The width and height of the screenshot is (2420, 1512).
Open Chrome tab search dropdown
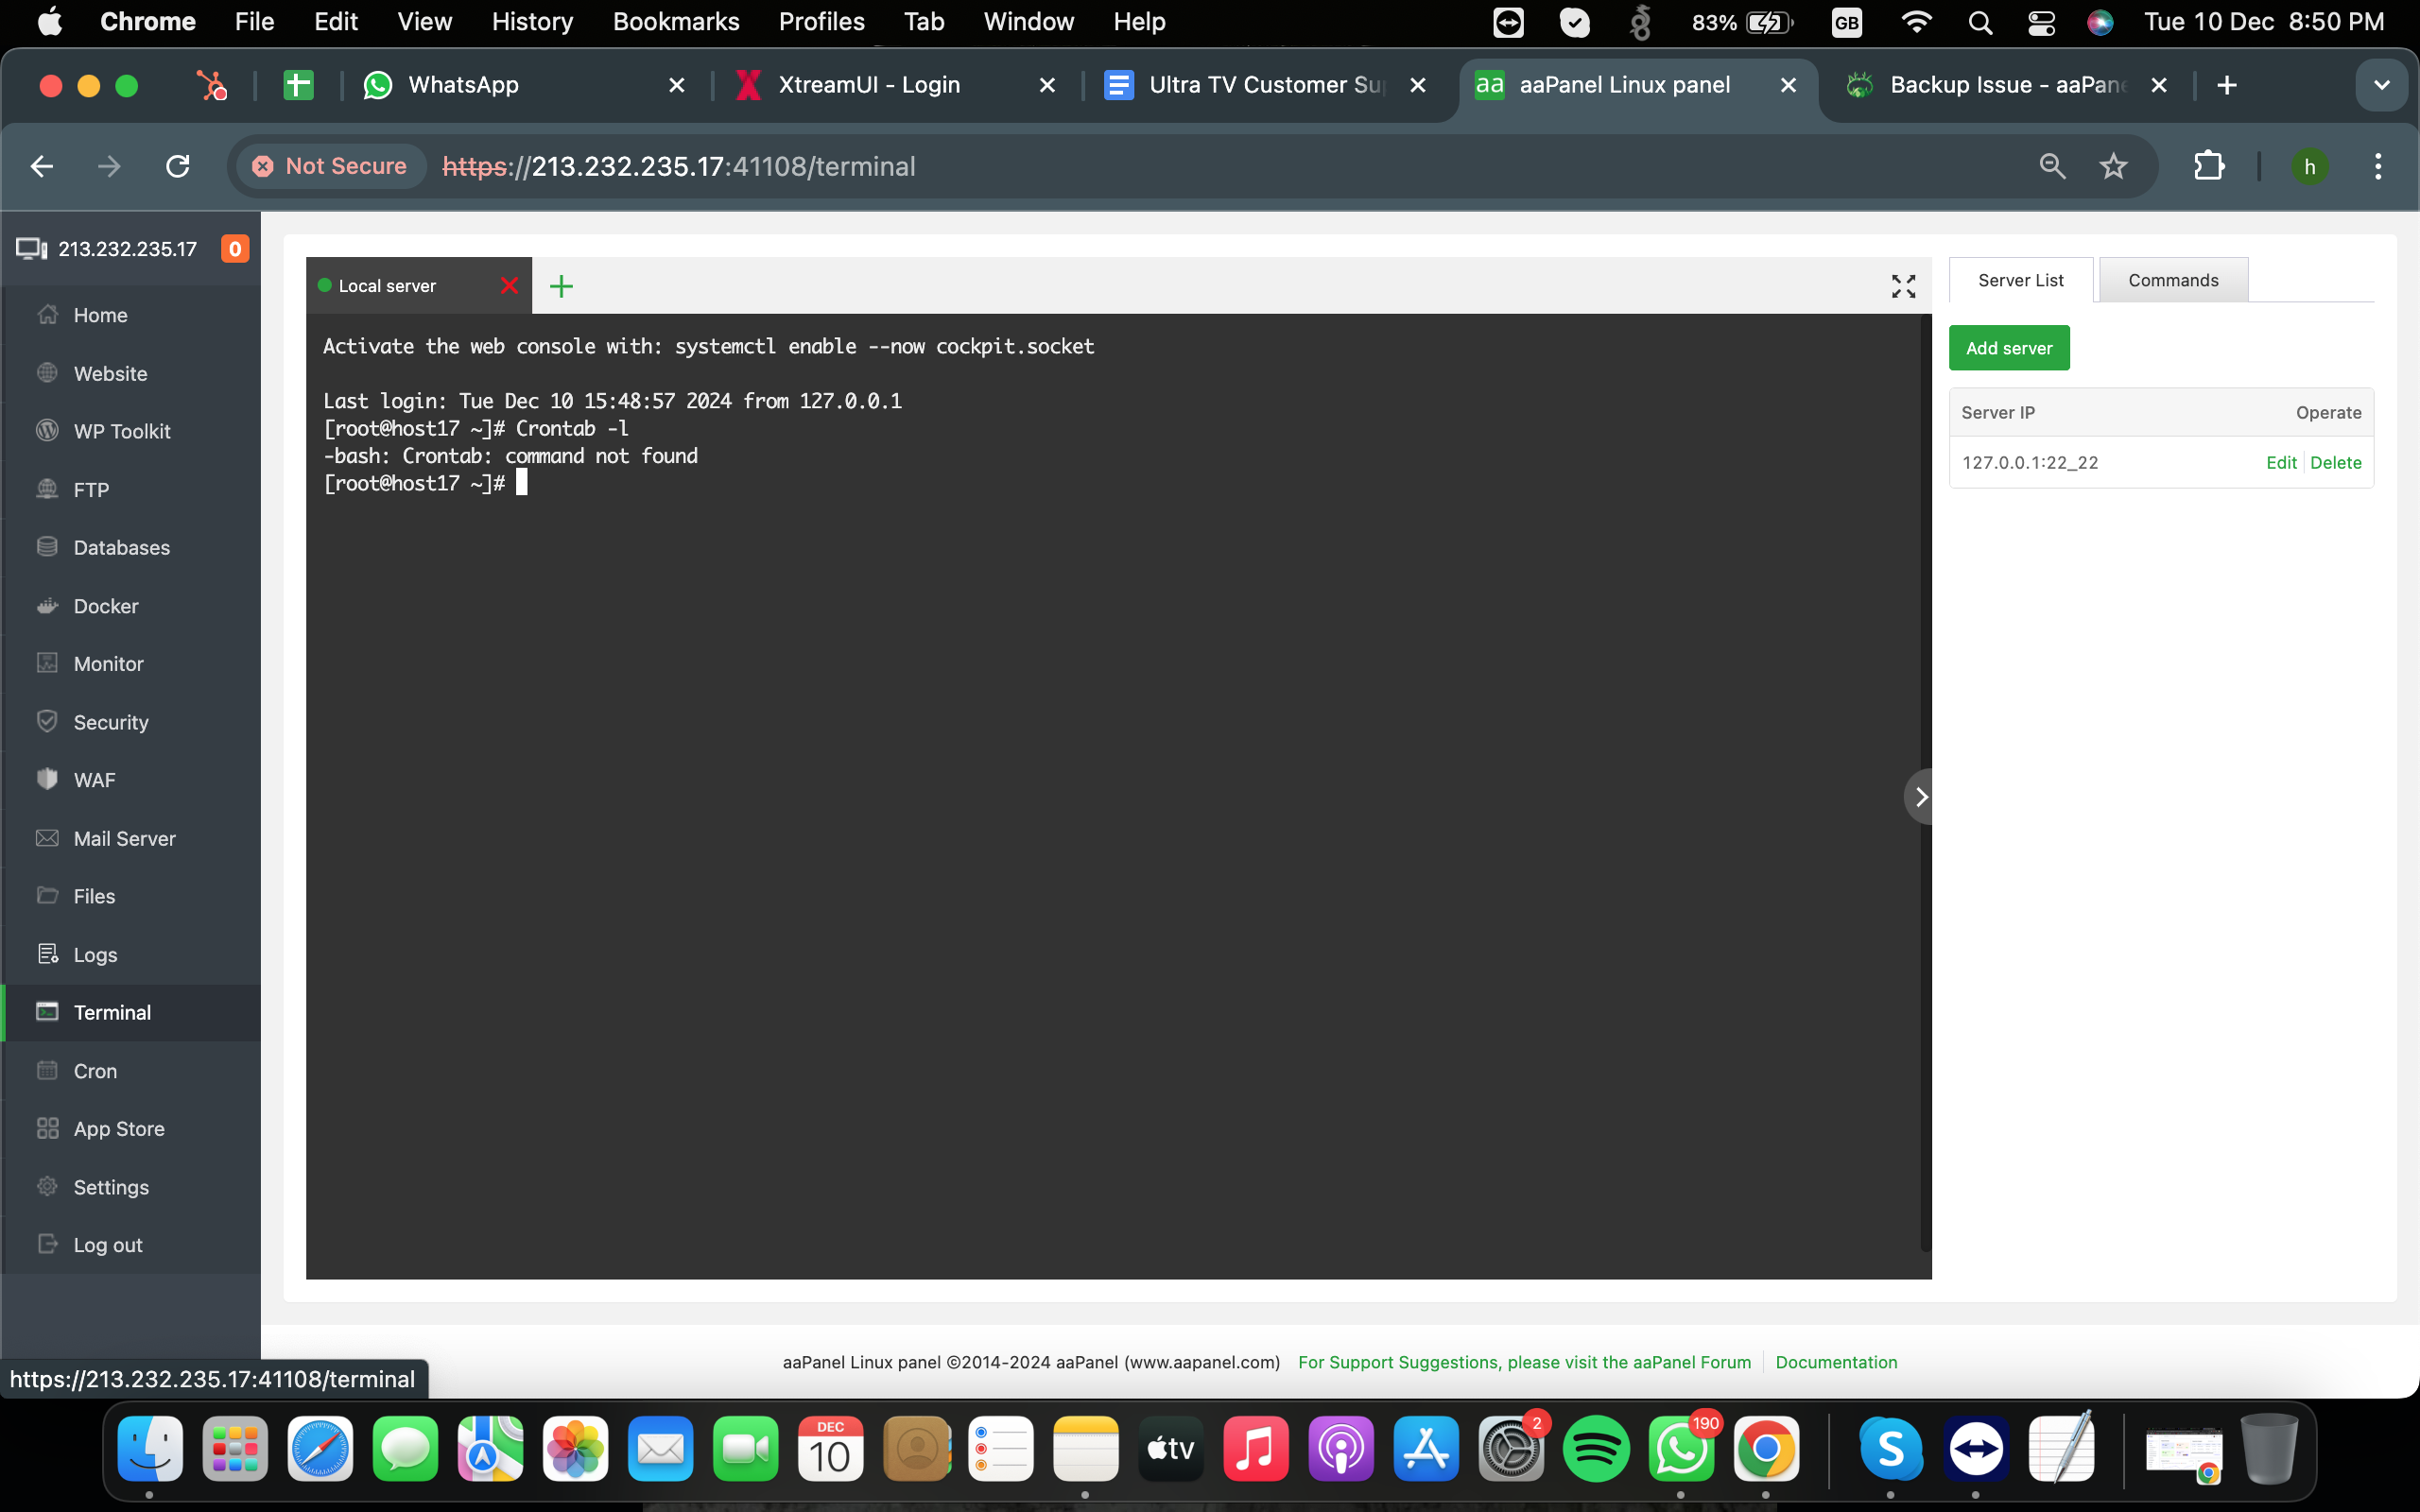tap(2381, 85)
